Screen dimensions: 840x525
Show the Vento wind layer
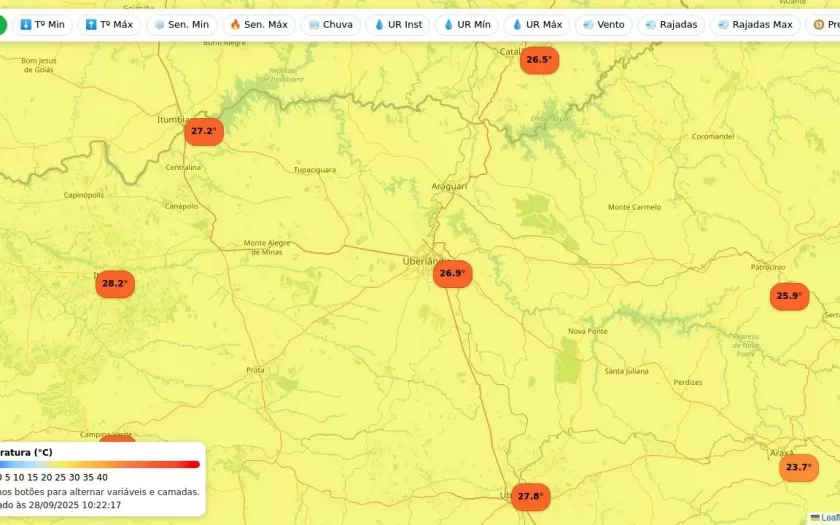point(603,24)
